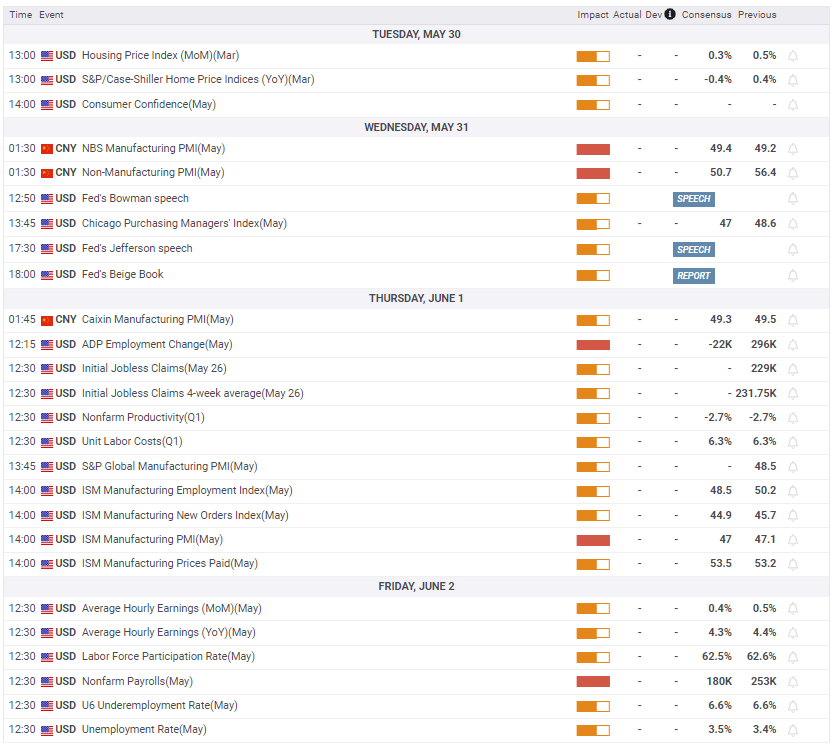834x744 pixels.
Task: Set alert bell for ISM Manufacturing Employment Index
Action: pos(793,491)
